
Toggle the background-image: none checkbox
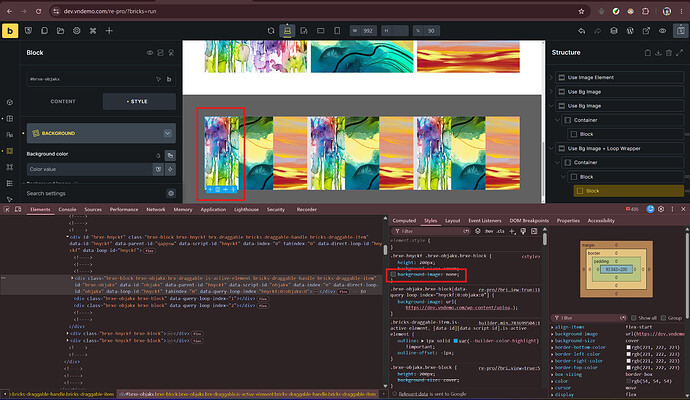pyautogui.click(x=393, y=275)
